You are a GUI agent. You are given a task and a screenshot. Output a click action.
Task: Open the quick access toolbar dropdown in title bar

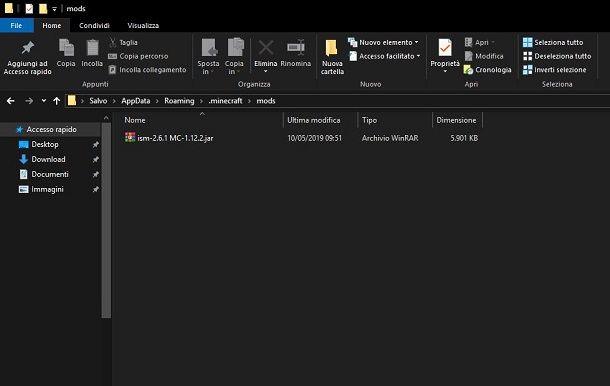pyautogui.click(x=54, y=9)
